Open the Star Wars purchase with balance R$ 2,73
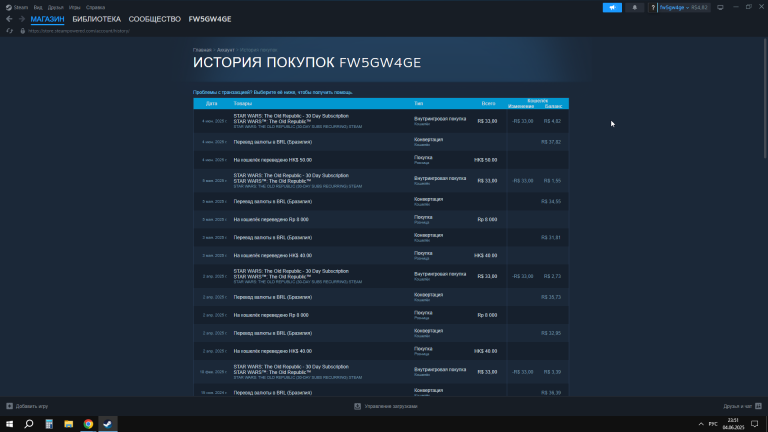 [x=381, y=276]
